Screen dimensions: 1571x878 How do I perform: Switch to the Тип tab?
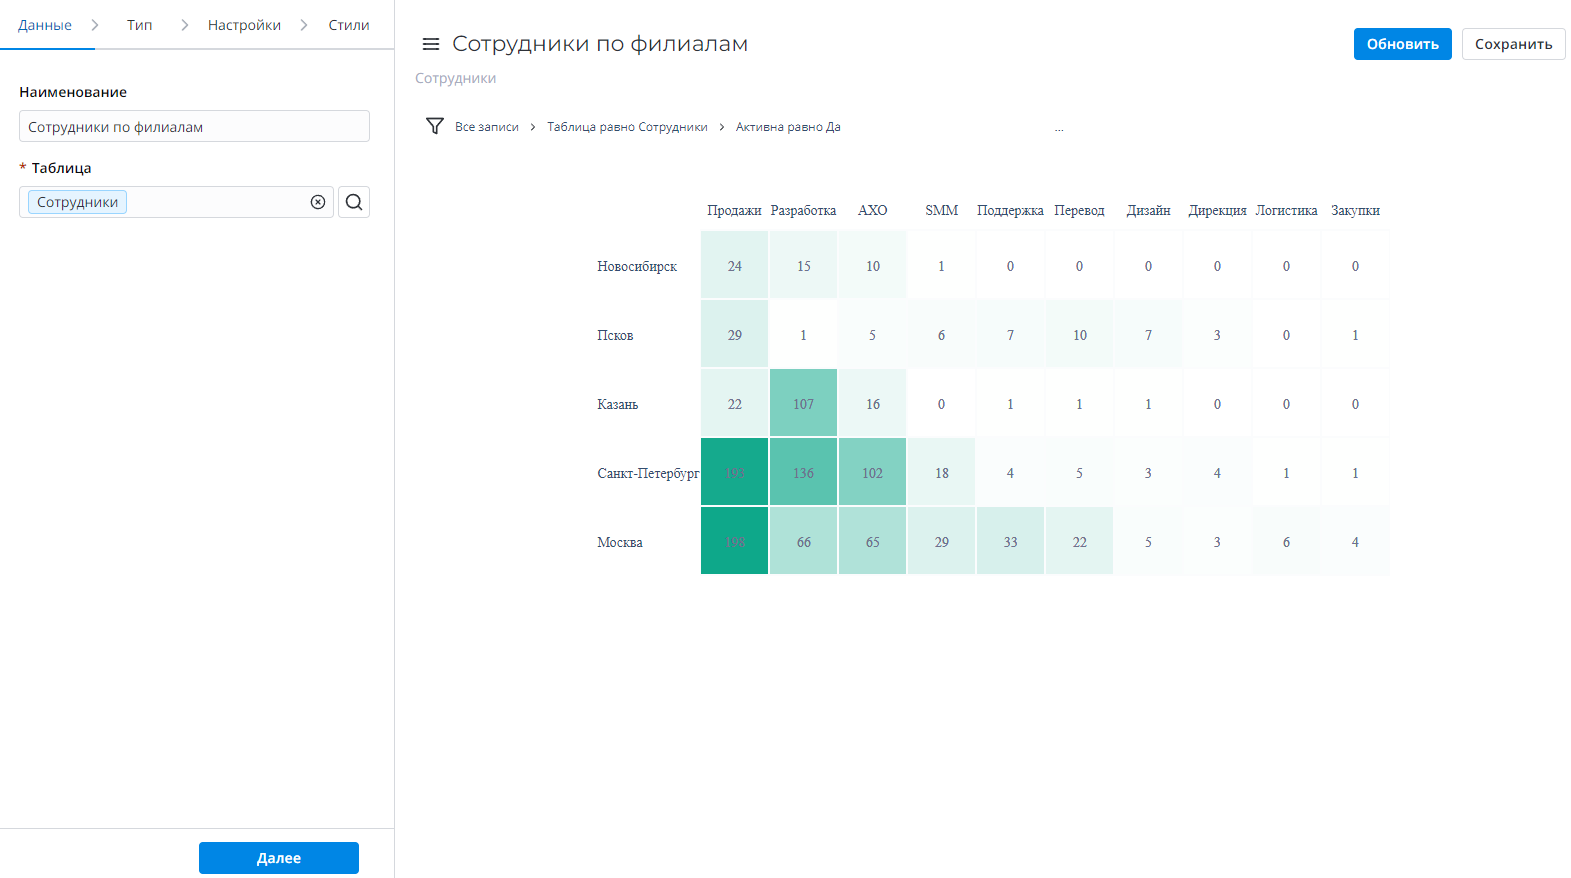[140, 25]
